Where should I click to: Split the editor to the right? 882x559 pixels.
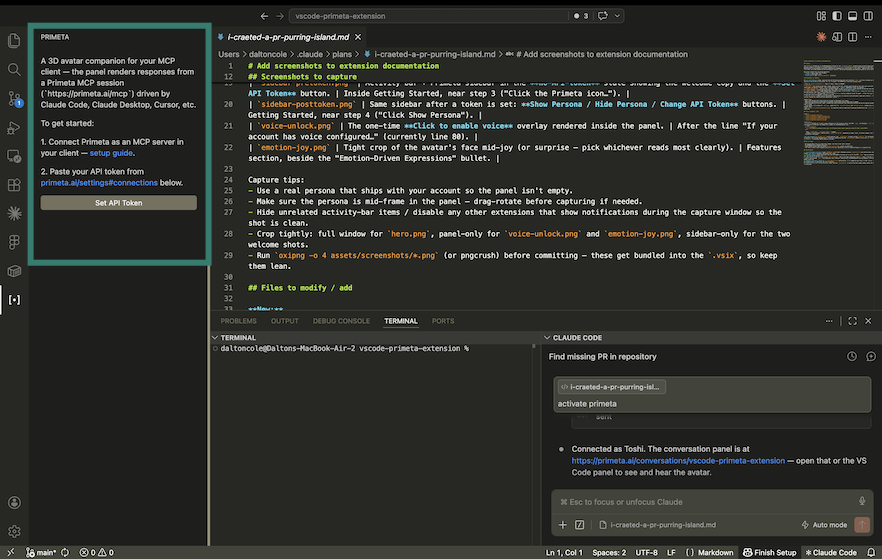click(x=853, y=37)
